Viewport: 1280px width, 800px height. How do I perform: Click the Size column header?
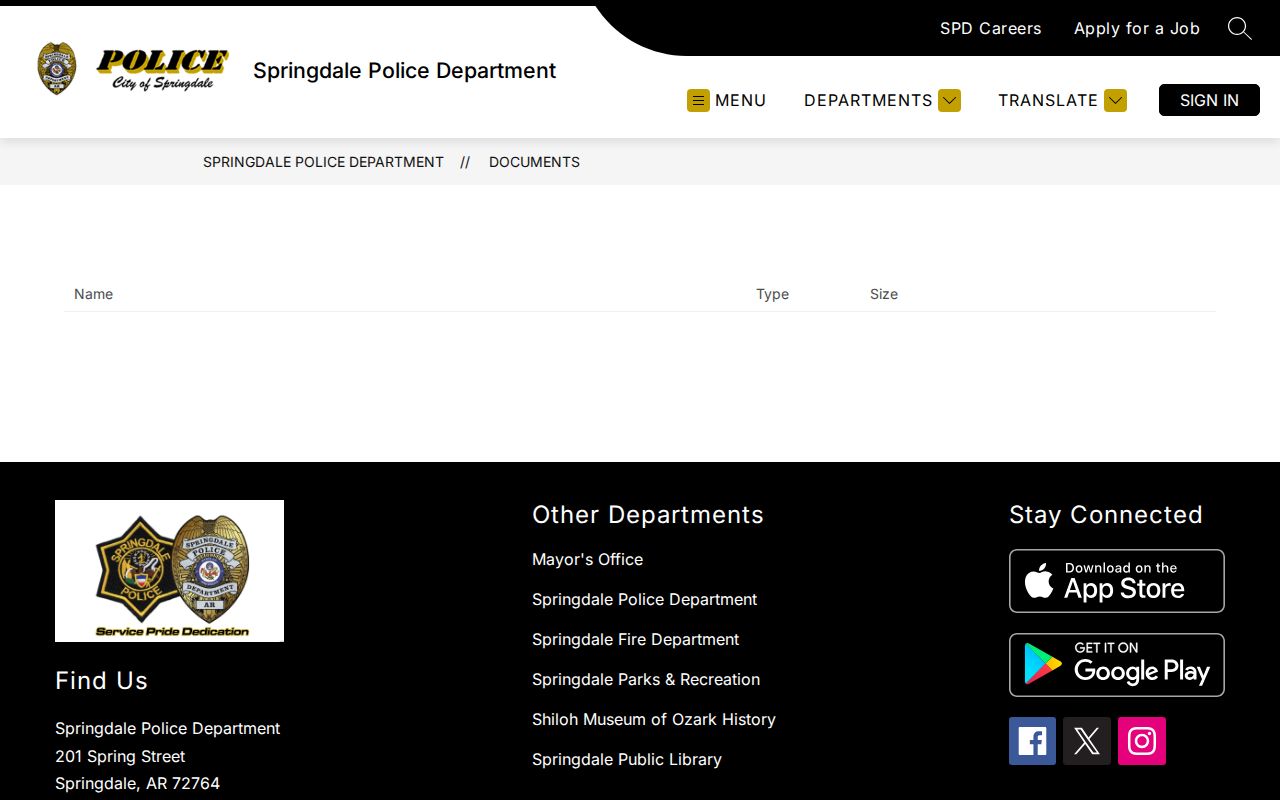(x=884, y=294)
